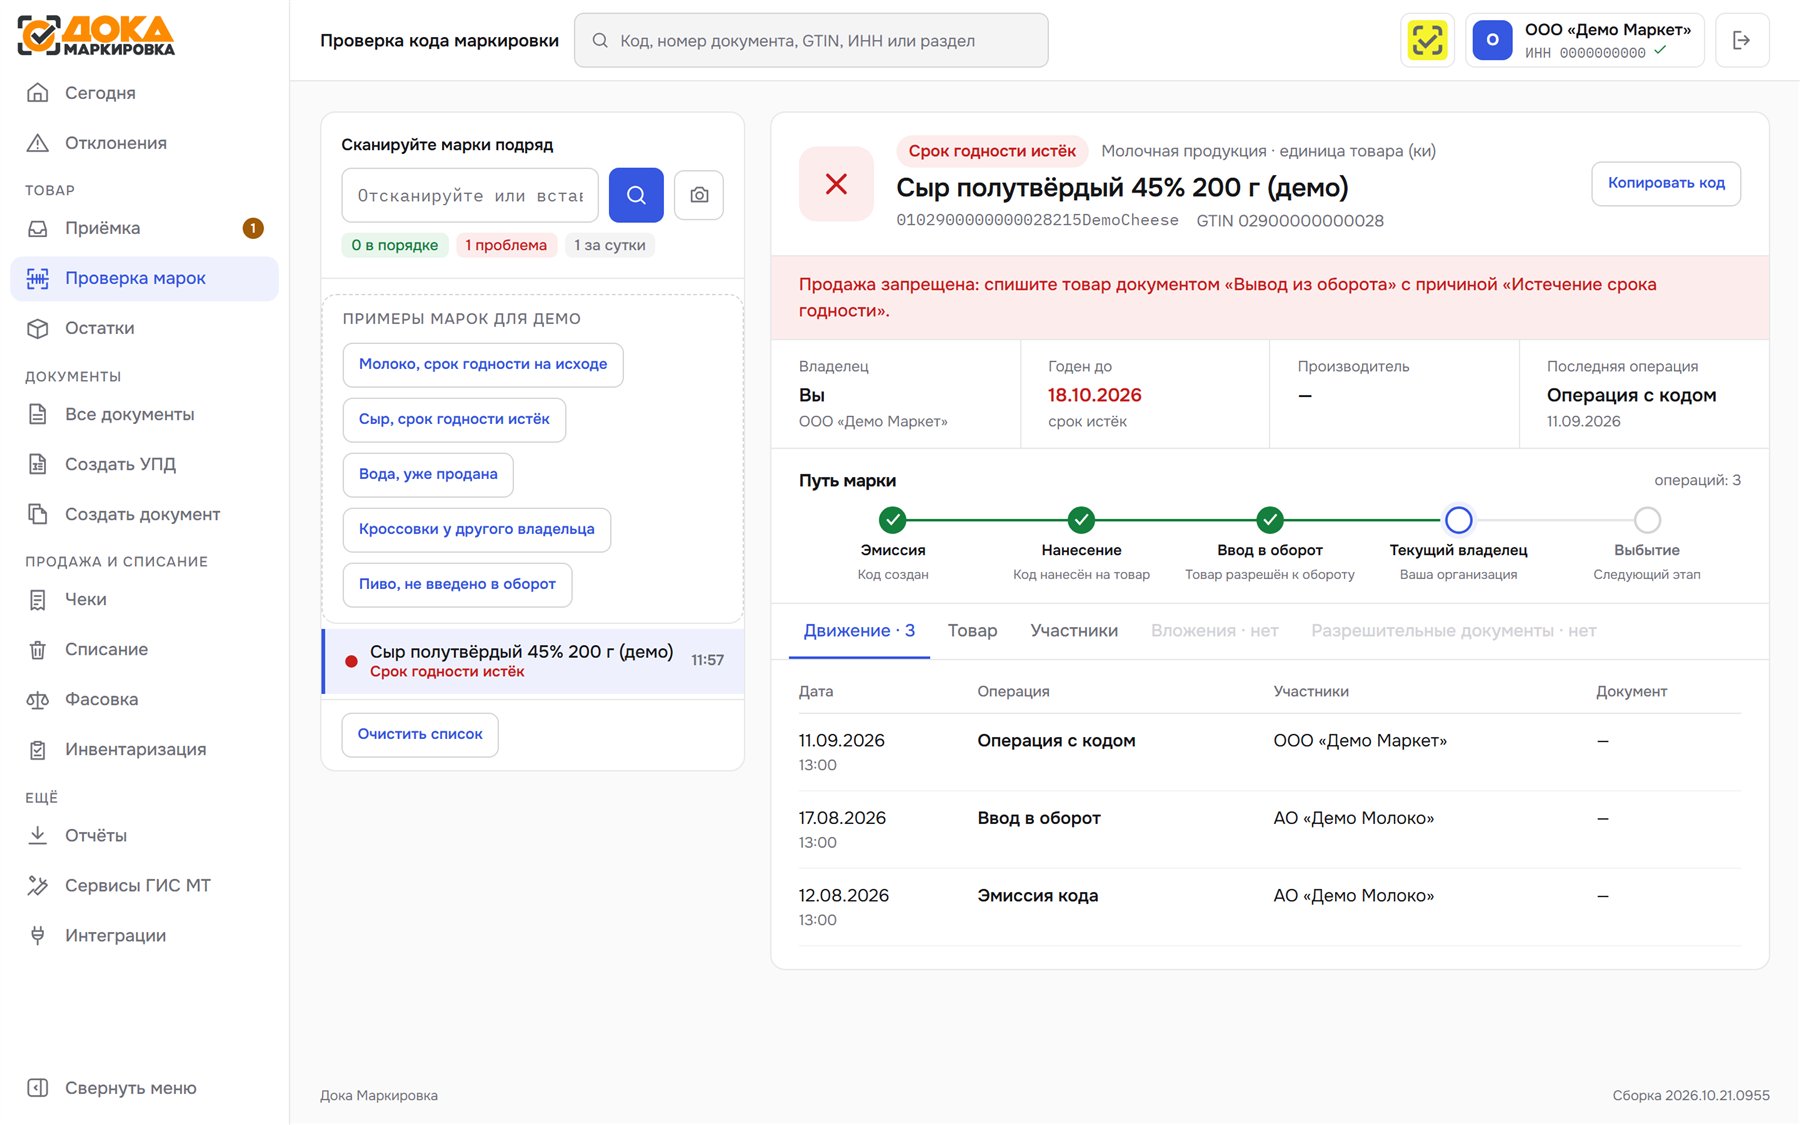Click the camera scan icon button
Image resolution: width=1800 pixels, height=1125 pixels.
coord(699,195)
